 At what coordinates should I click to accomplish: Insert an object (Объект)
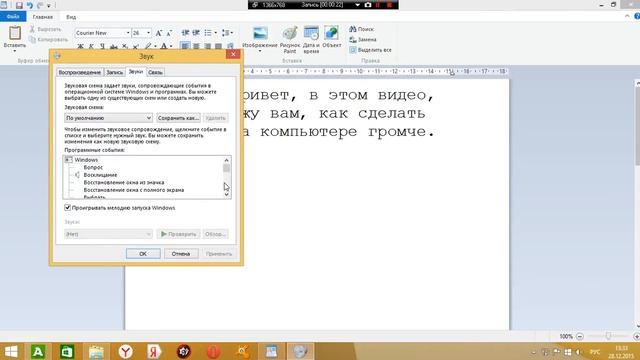(331, 37)
